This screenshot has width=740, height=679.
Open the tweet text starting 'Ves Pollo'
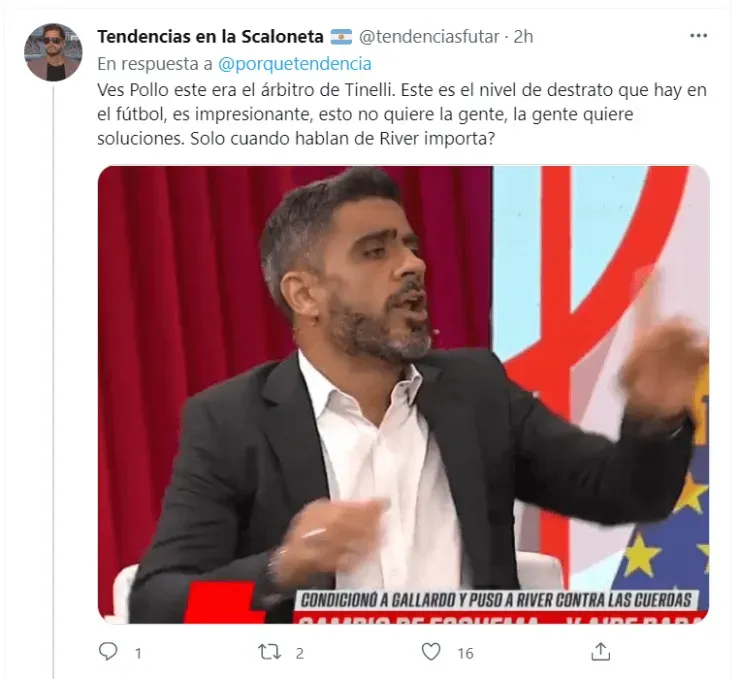(402, 114)
